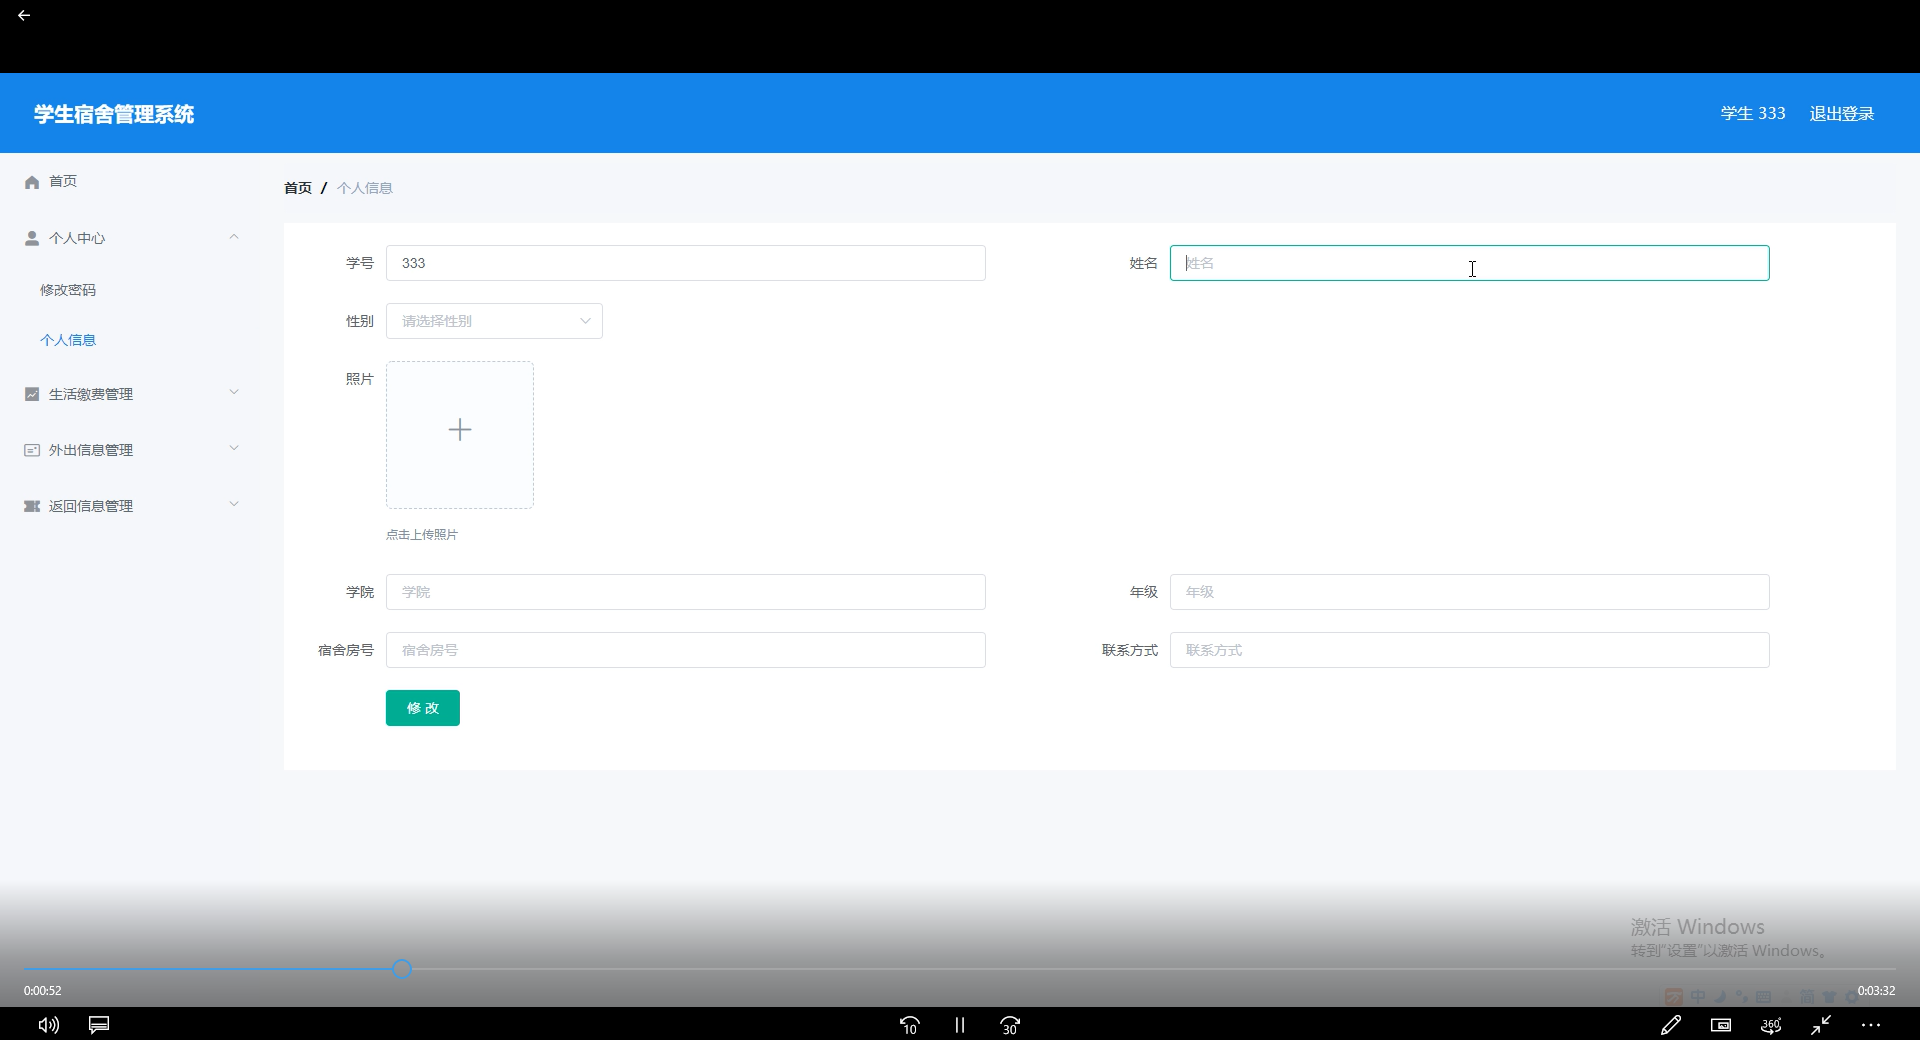
Task: Click the pencil edit icon in player
Action: 1671,1025
